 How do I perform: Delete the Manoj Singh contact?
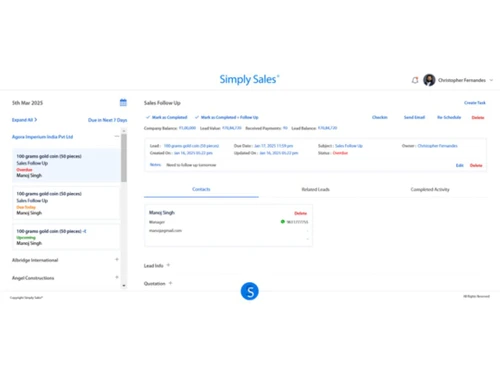300,213
